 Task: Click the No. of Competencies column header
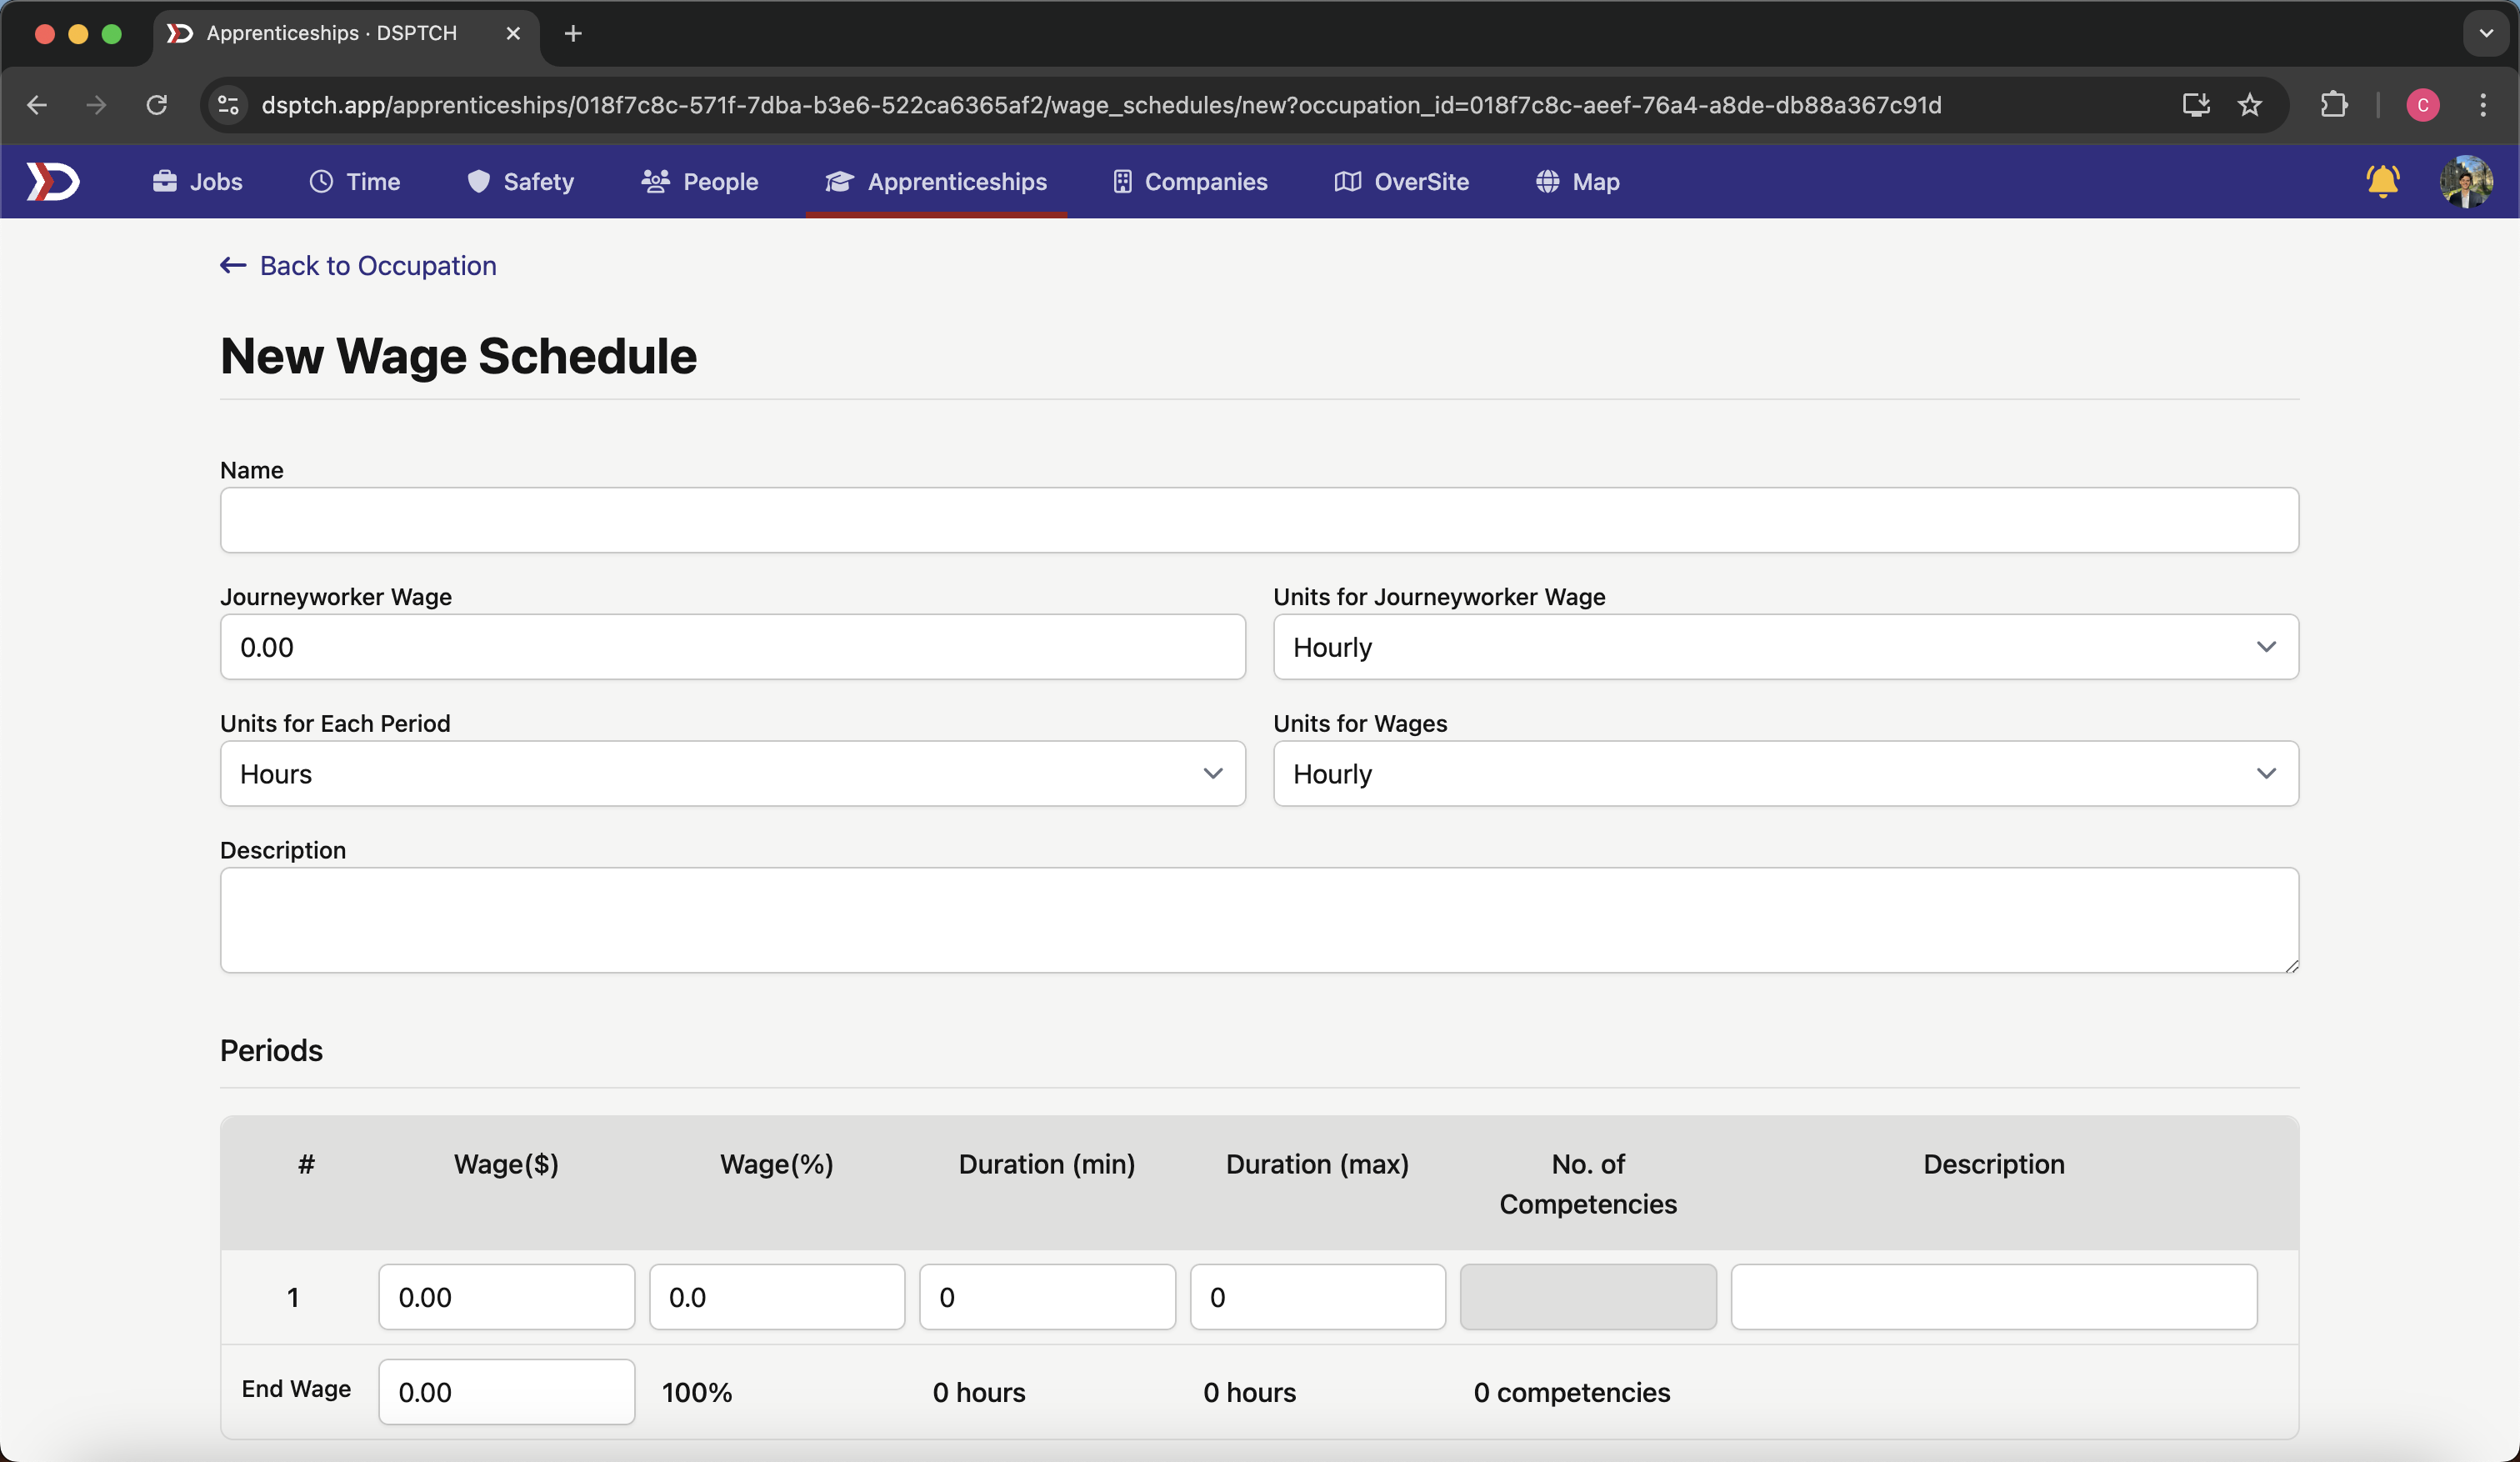(x=1588, y=1184)
